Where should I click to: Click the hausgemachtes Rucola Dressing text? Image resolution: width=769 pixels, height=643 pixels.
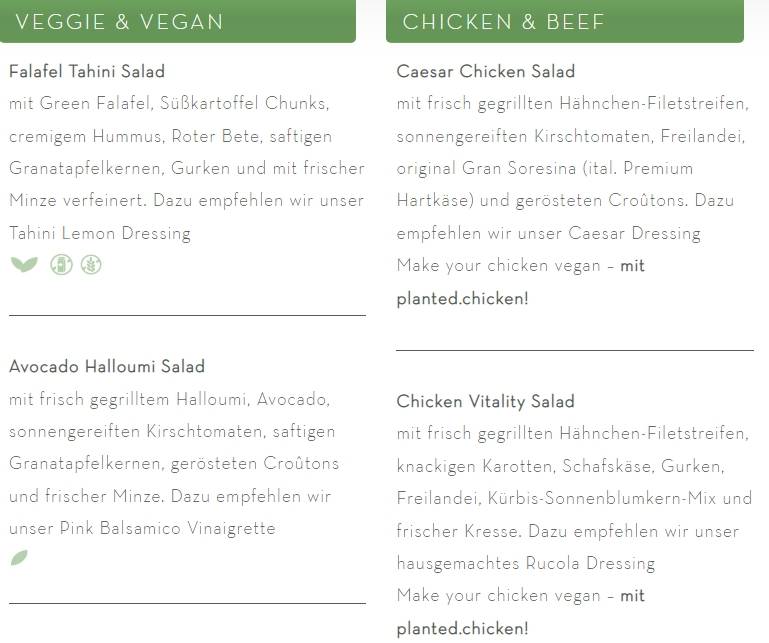pyautogui.click(x=526, y=563)
